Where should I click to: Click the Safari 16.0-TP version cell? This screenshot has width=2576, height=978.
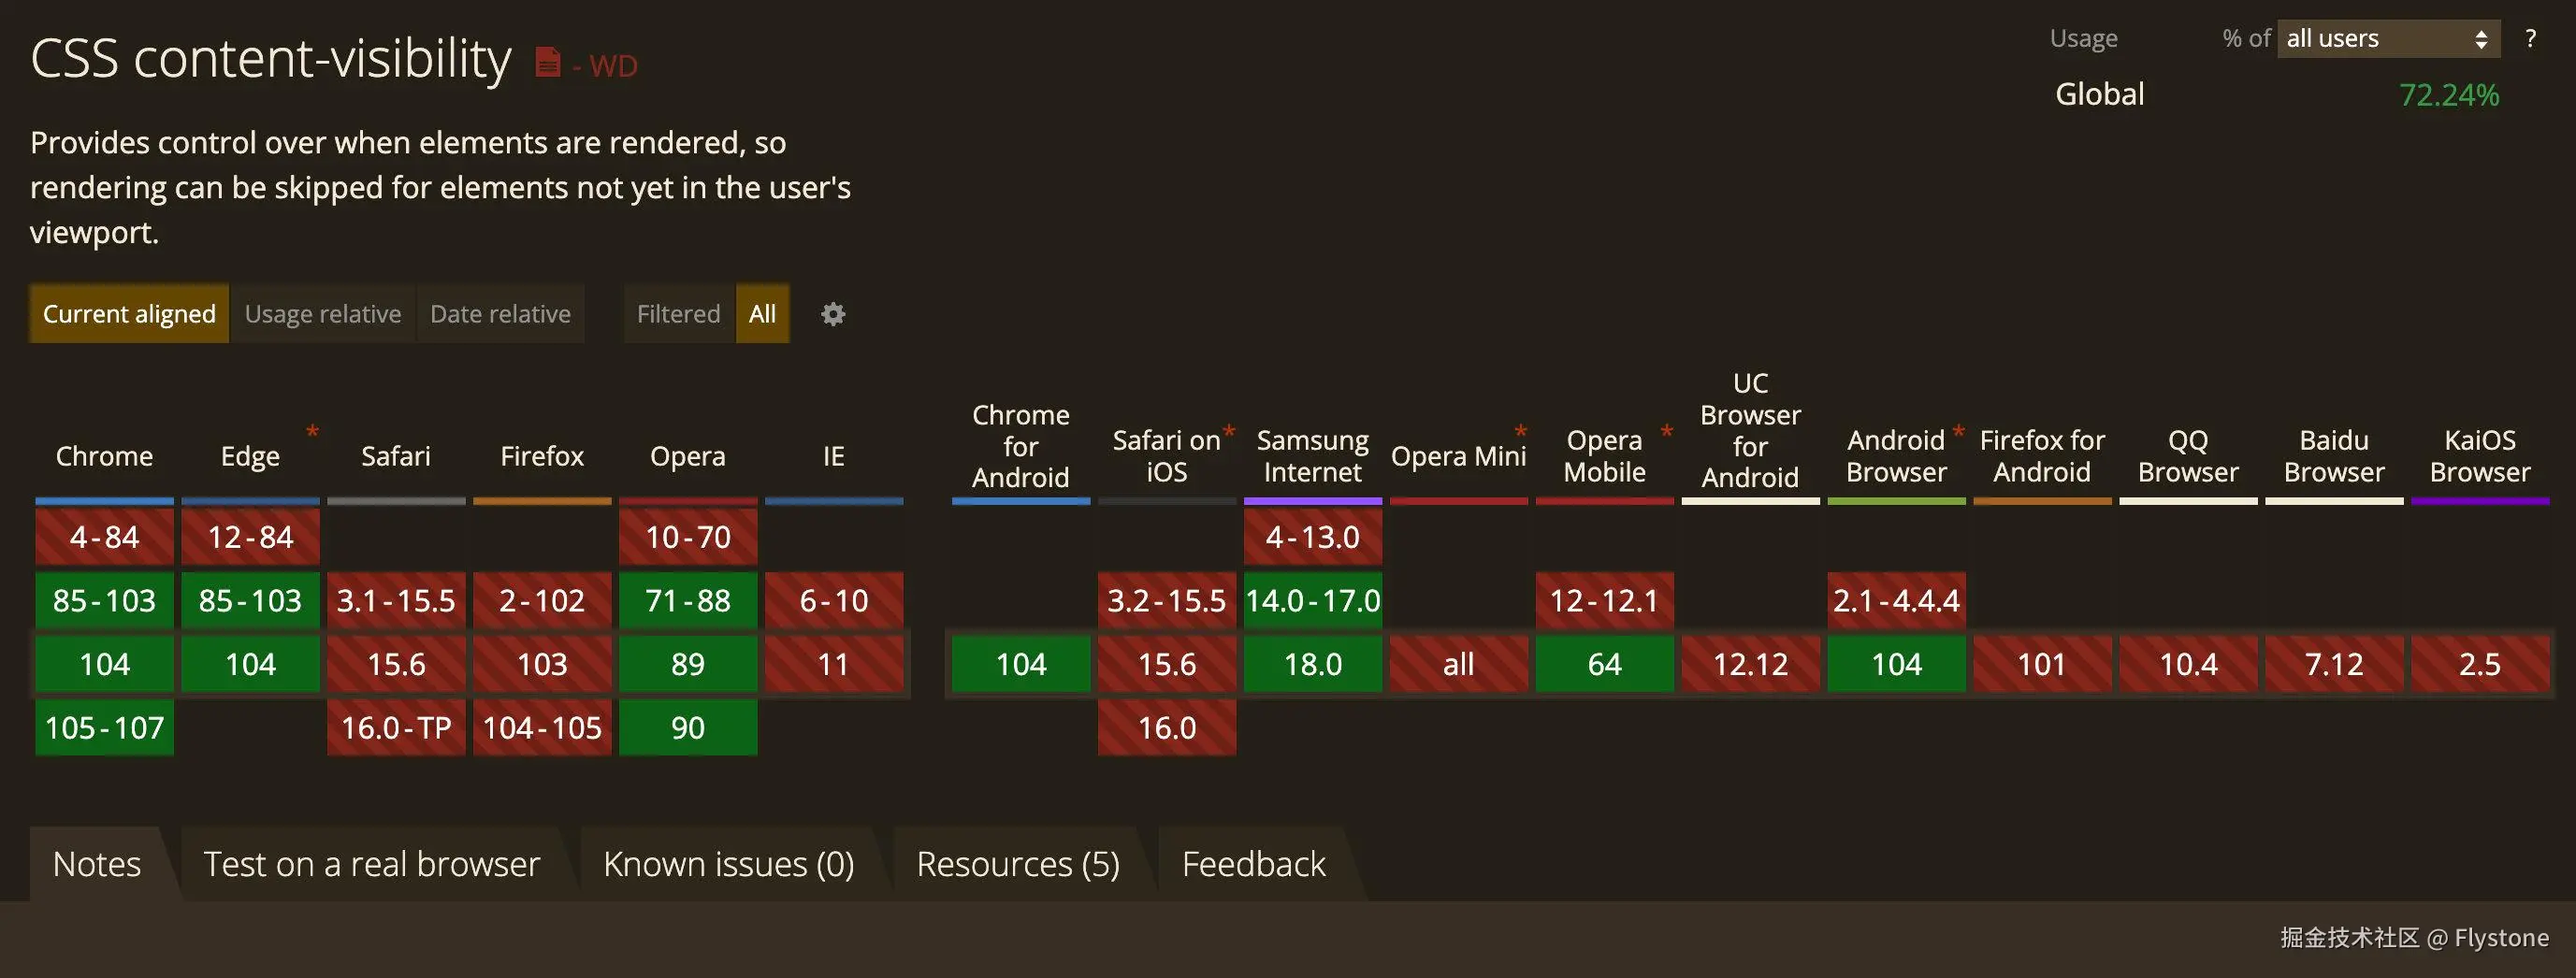[x=396, y=727]
